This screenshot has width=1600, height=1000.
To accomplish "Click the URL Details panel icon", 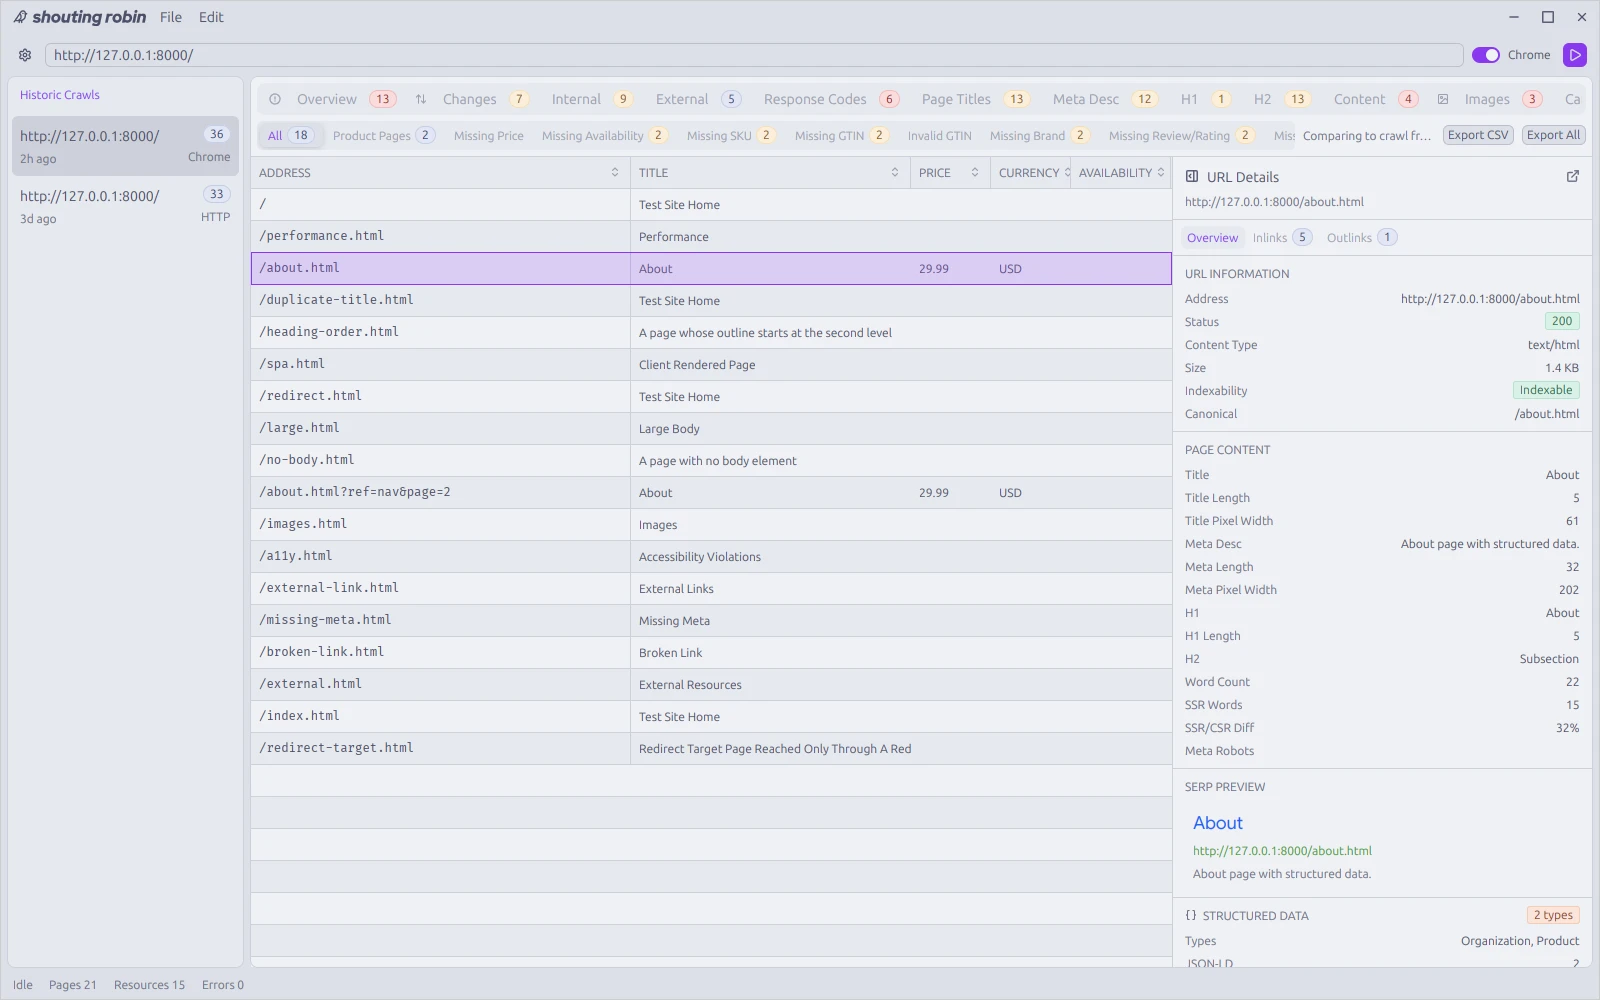I will pyautogui.click(x=1192, y=176).
